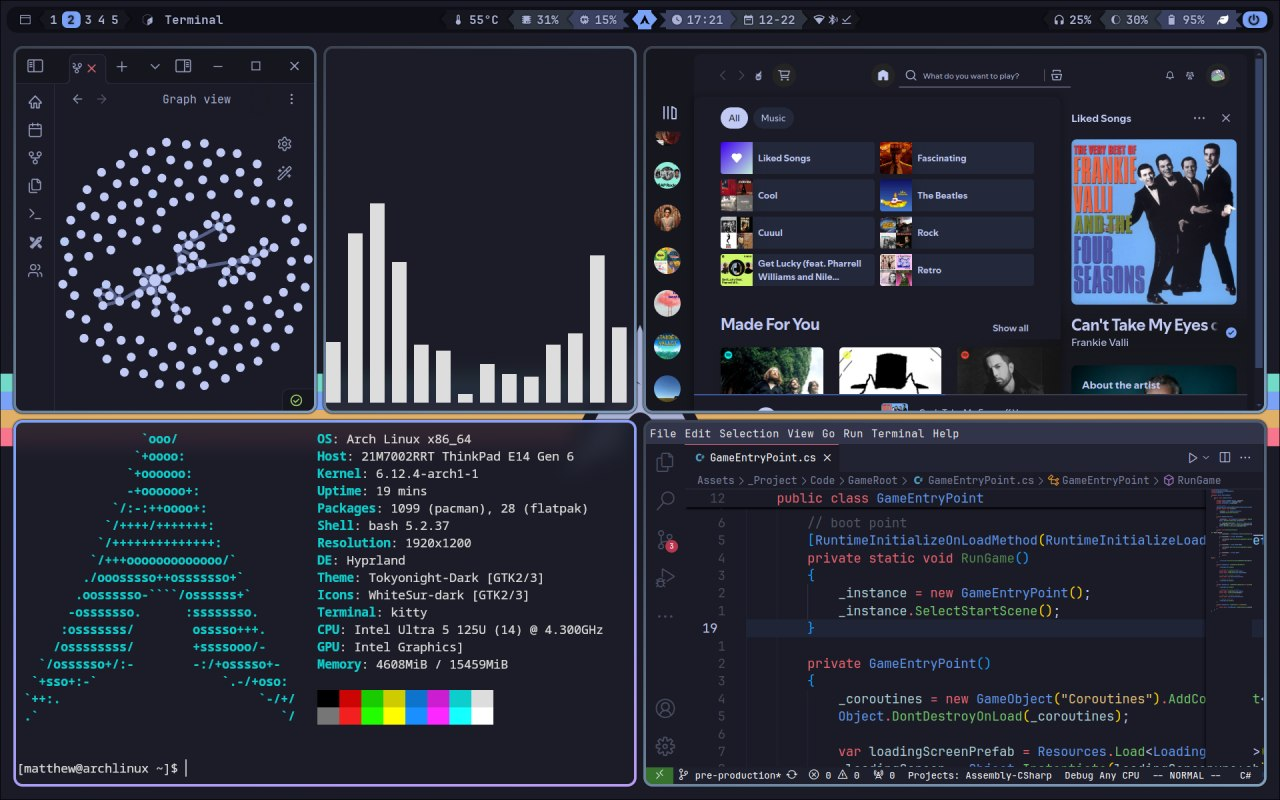Screen dimensions: 1280x800
Task: Click the Frankie Valli album cover art
Action: click(1154, 221)
